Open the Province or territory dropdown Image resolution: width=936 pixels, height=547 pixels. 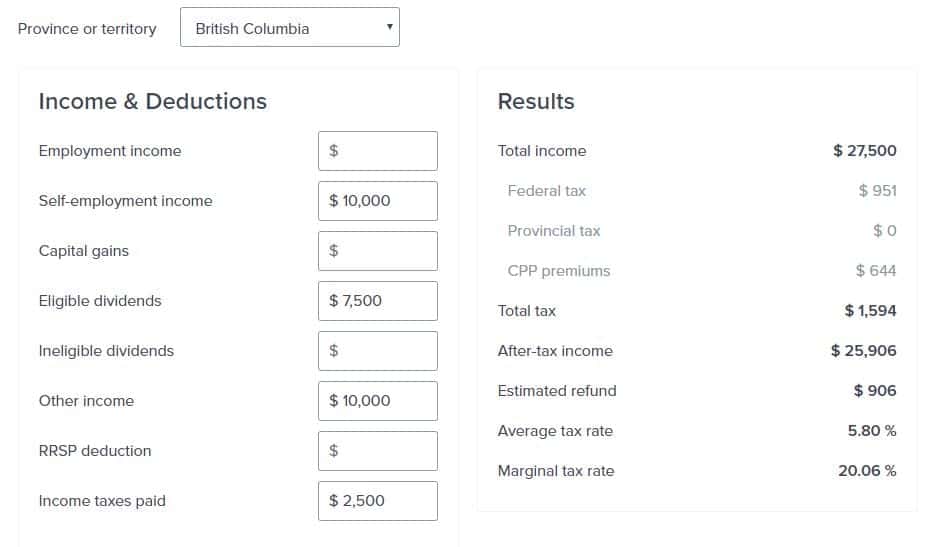pyautogui.click(x=290, y=27)
